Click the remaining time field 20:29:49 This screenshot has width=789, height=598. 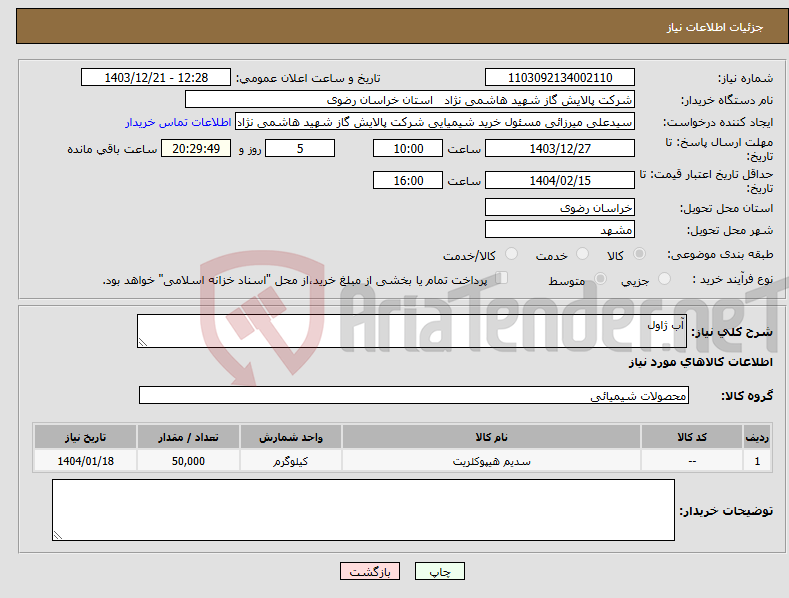196,148
